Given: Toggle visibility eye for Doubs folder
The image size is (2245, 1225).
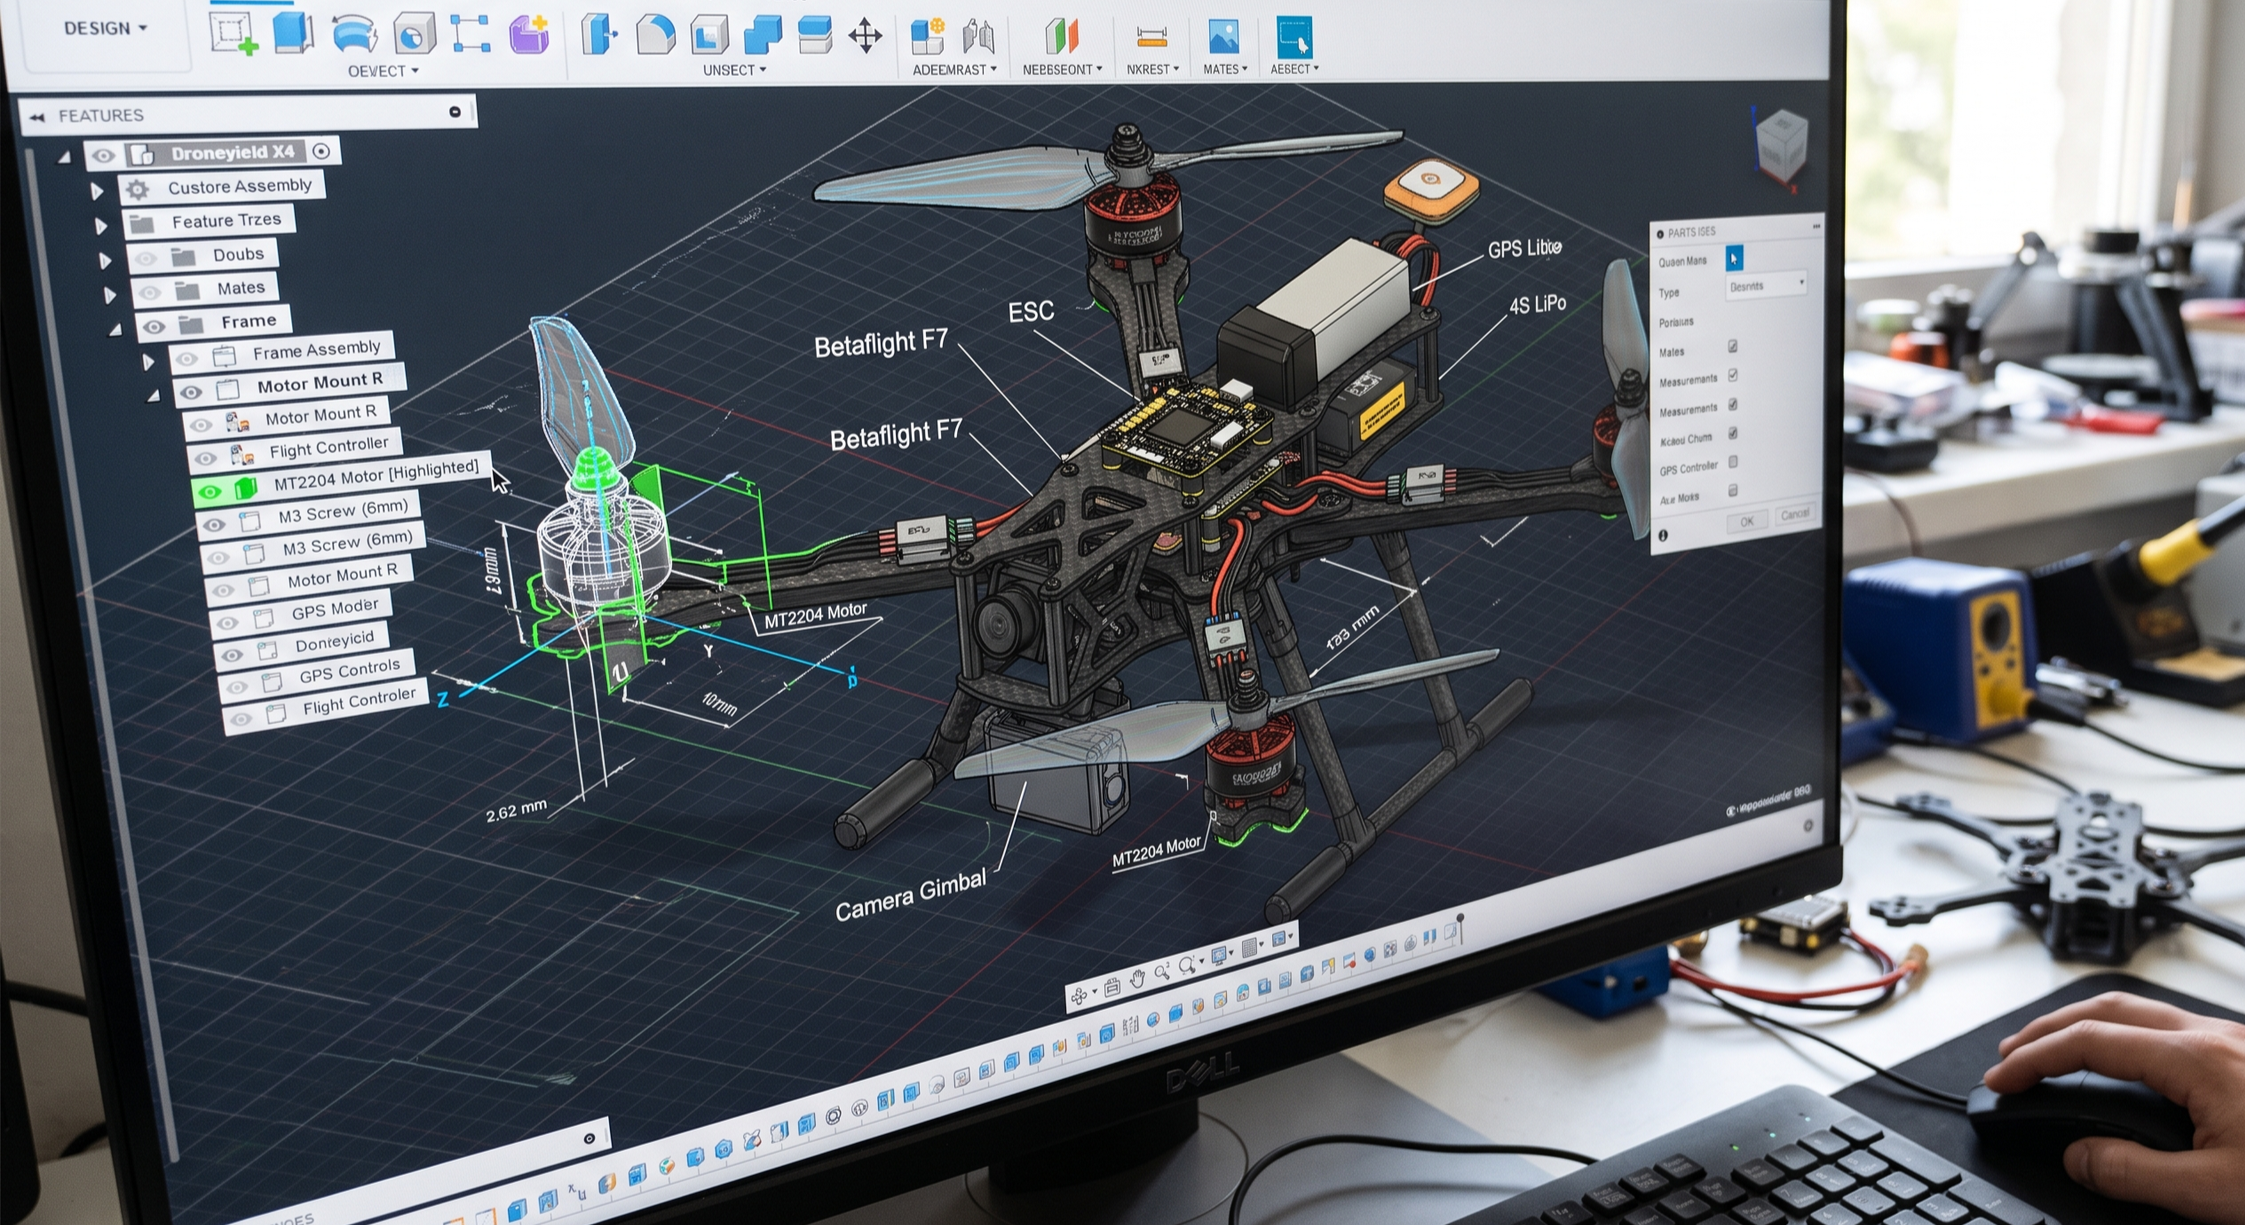Looking at the screenshot, I should pyautogui.click(x=146, y=259).
